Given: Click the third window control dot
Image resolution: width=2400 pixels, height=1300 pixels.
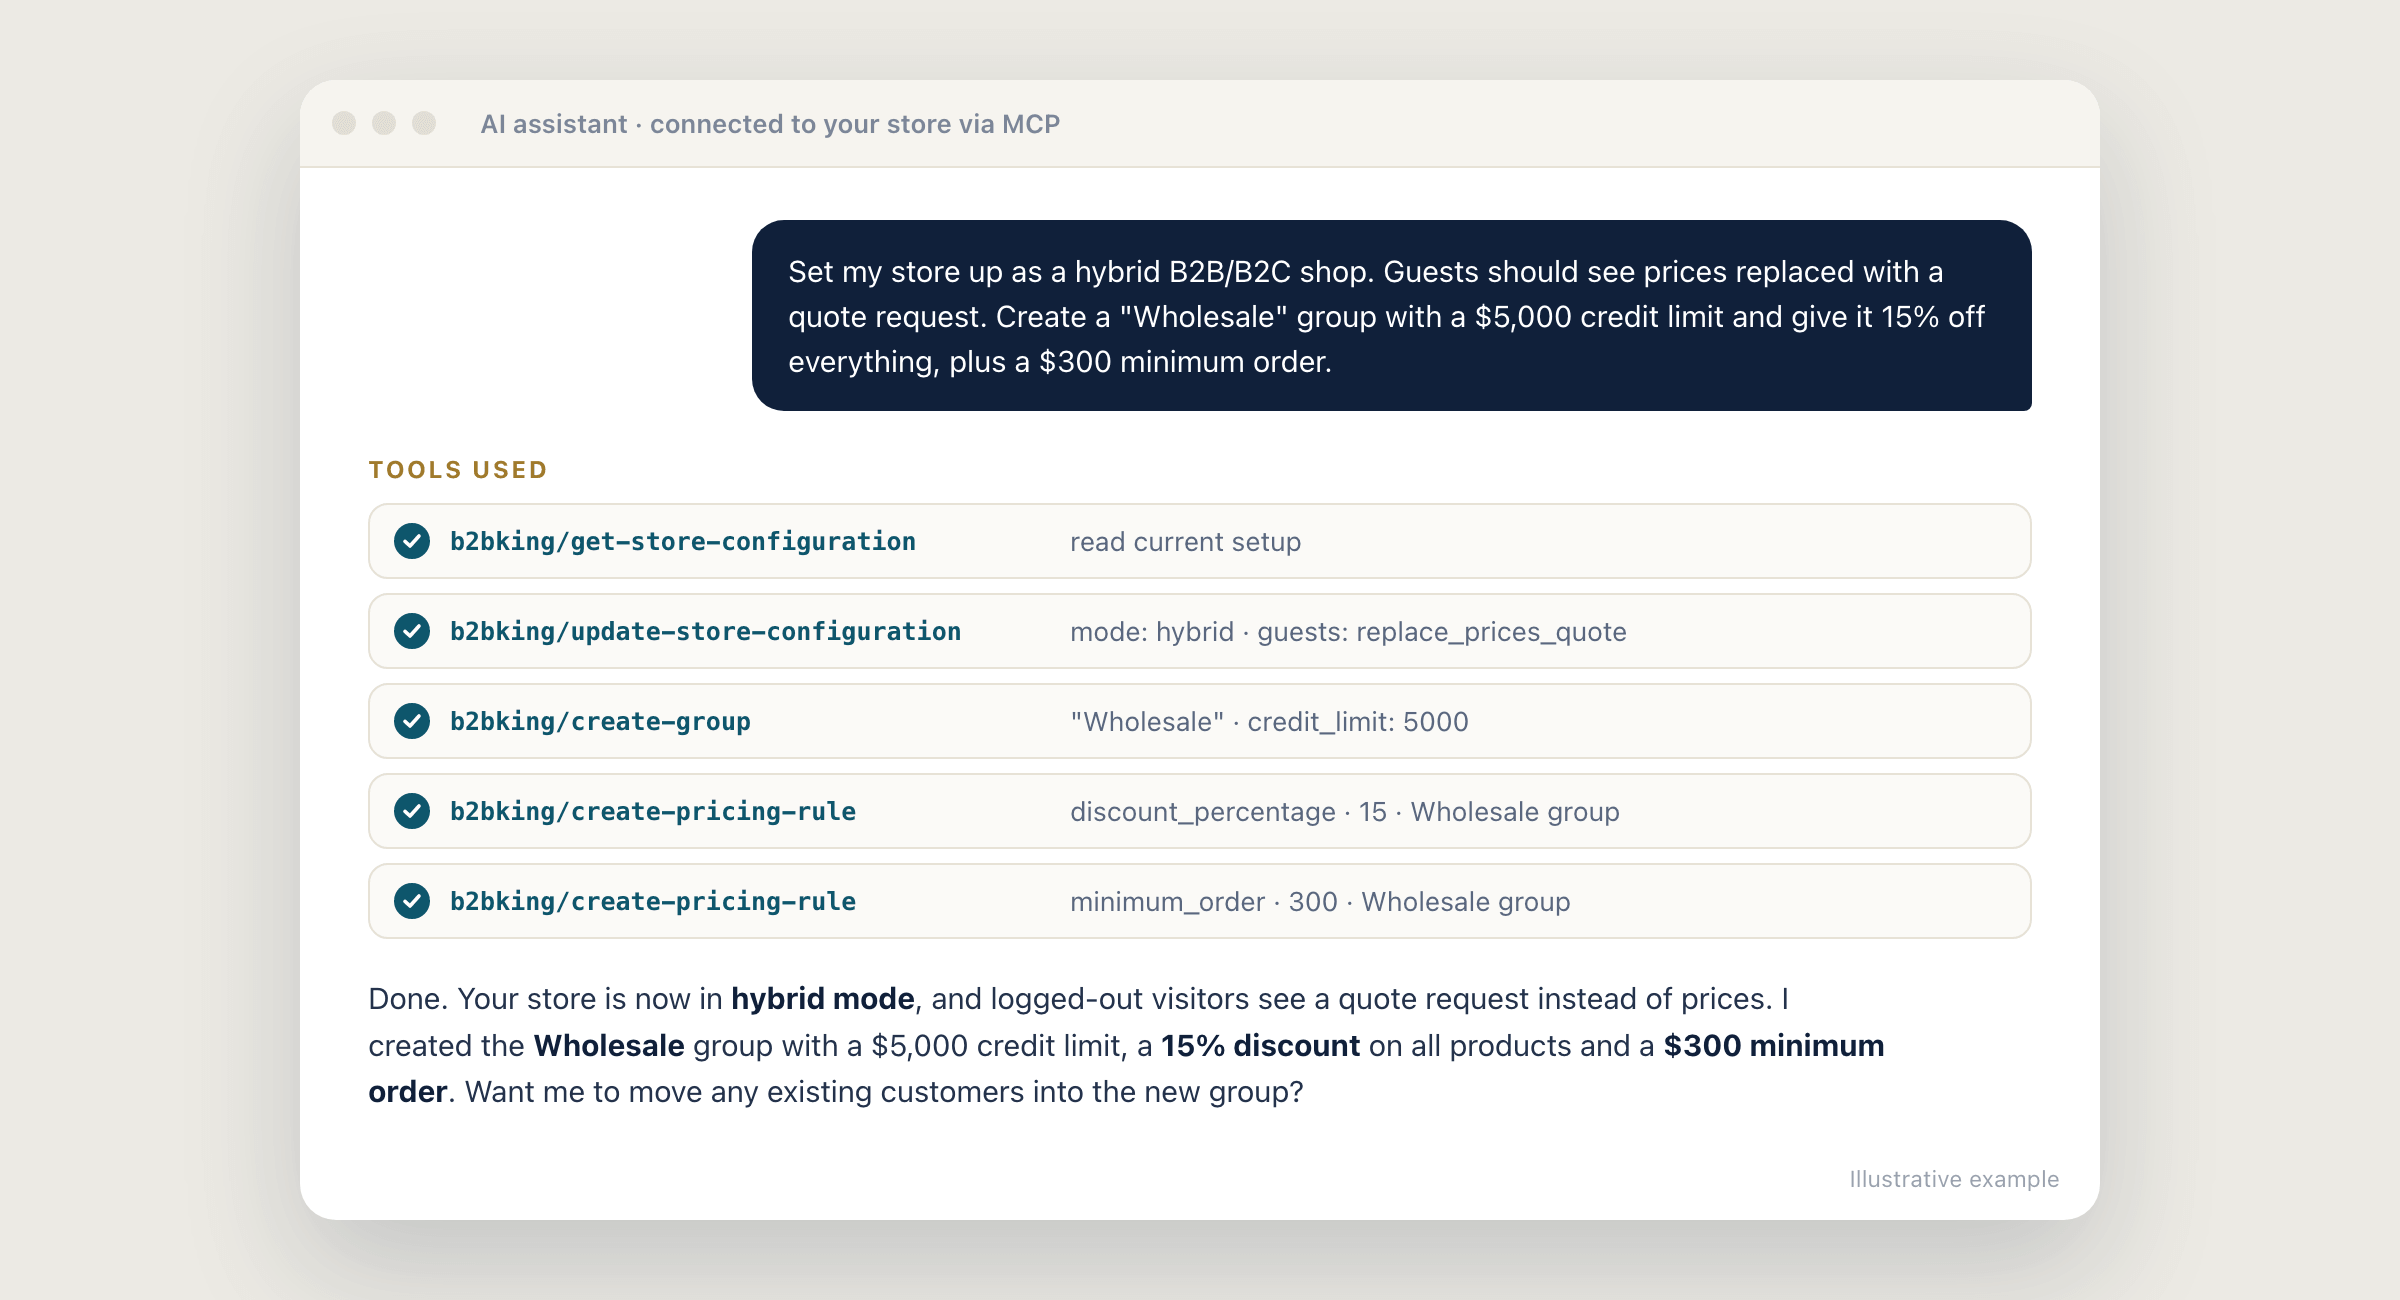Looking at the screenshot, I should point(424,123).
